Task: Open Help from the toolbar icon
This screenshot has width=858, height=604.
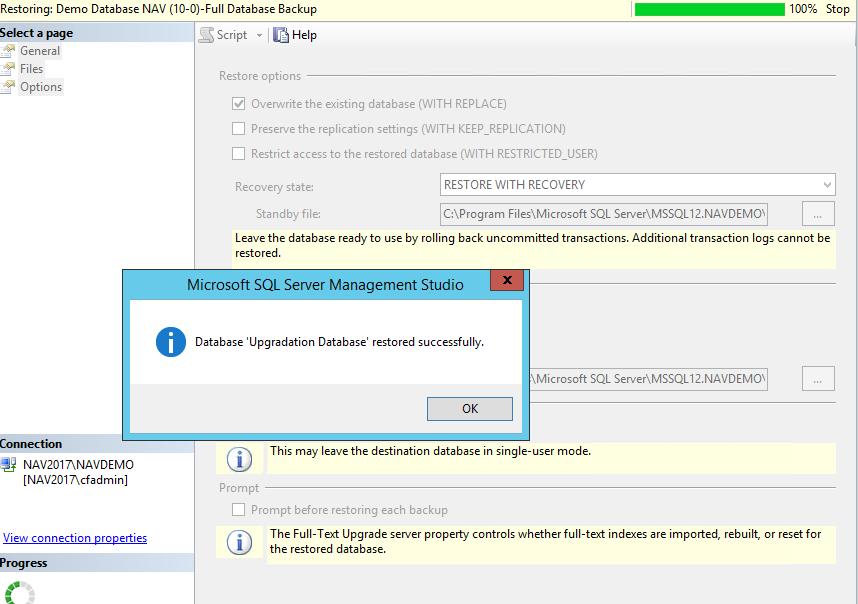Action: (281, 35)
